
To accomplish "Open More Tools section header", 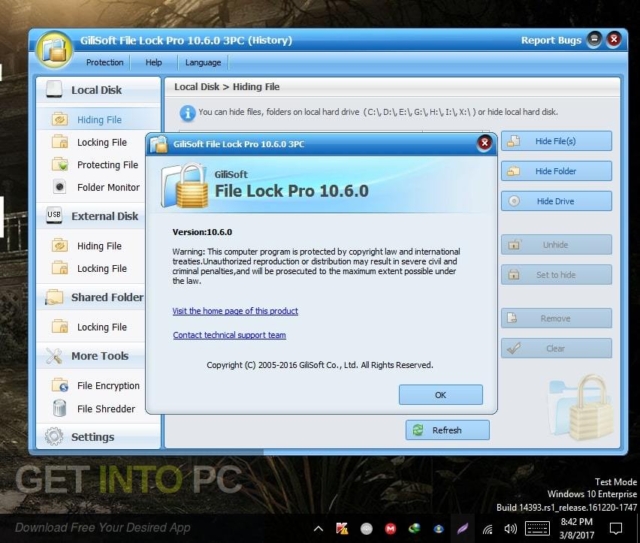I will click(100, 356).
